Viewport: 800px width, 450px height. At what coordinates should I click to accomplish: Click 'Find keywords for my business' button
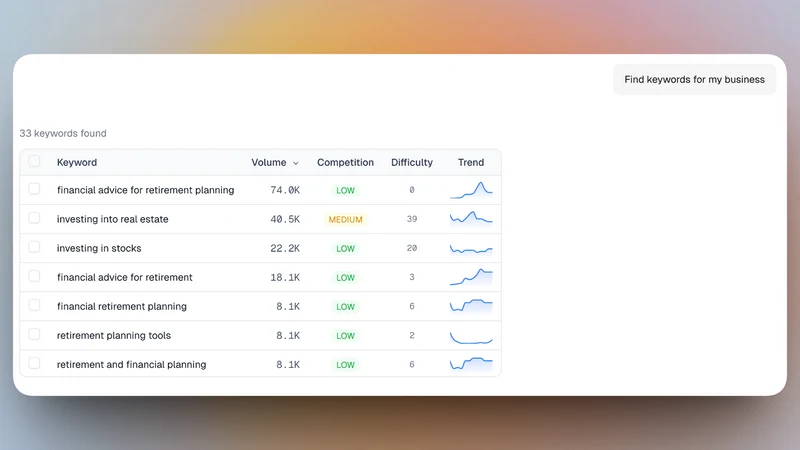[694, 80]
